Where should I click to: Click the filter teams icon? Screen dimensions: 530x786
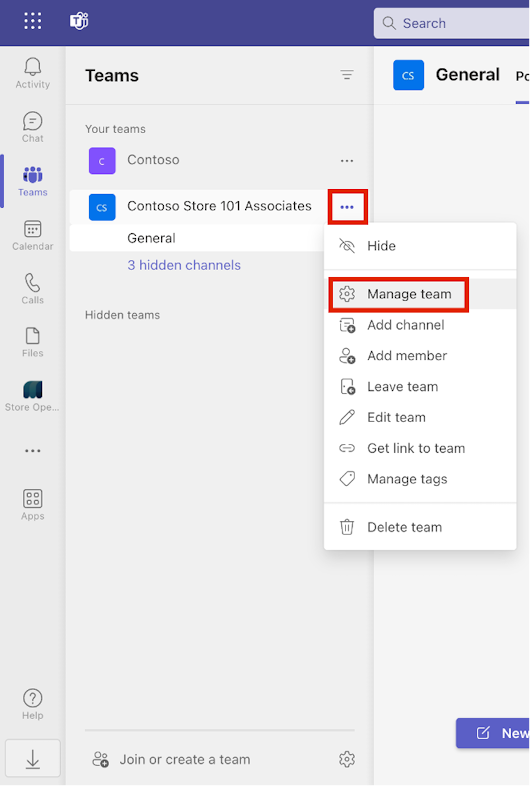[x=347, y=75]
